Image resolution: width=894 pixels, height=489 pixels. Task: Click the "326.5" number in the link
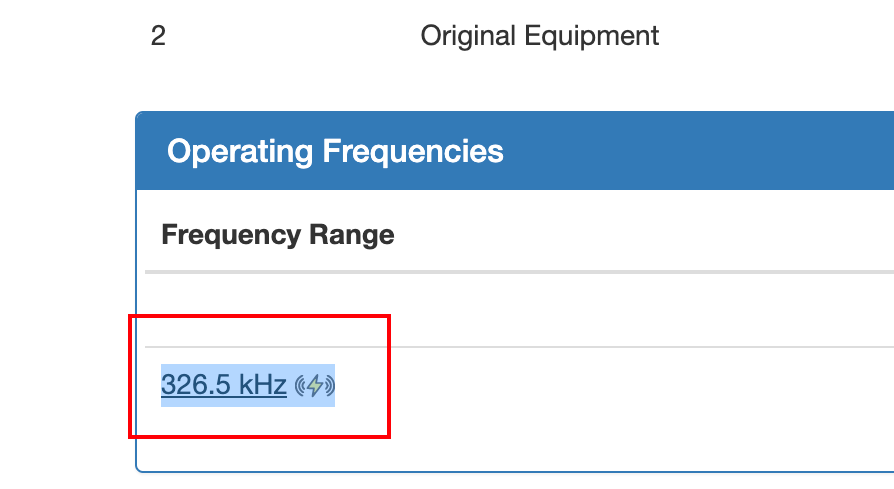pyautogui.click(x=197, y=385)
